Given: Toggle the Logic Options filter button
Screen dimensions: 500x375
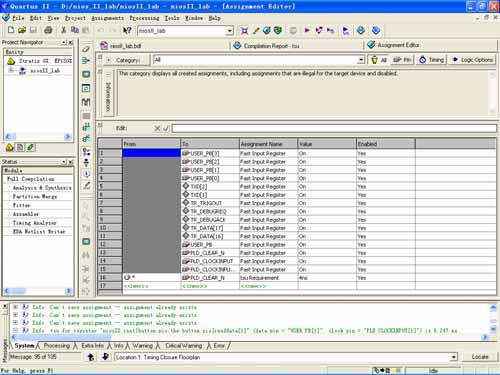Looking at the screenshot, I should [472, 60].
